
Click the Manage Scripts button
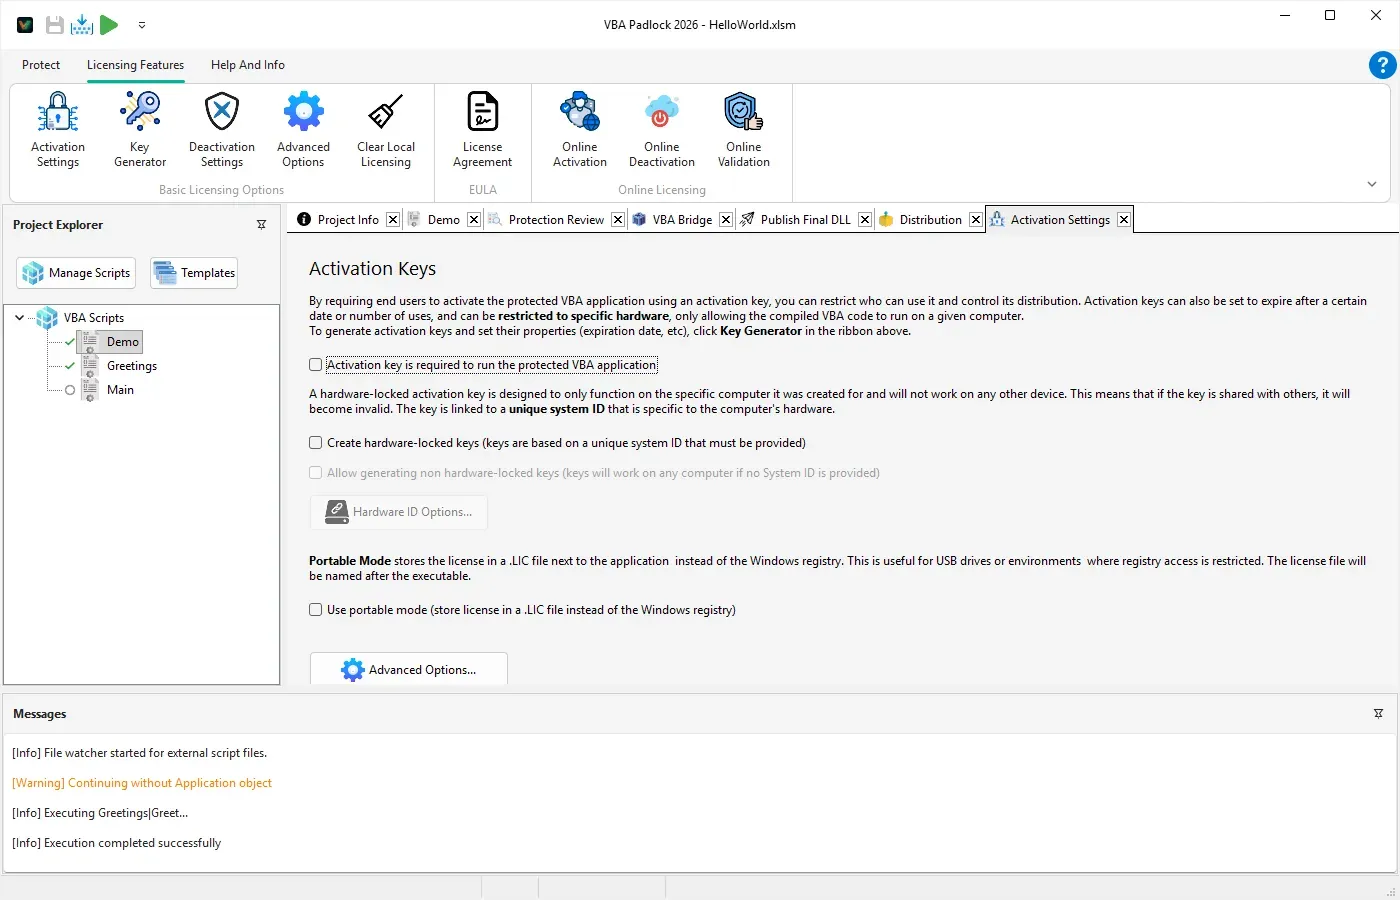point(76,273)
